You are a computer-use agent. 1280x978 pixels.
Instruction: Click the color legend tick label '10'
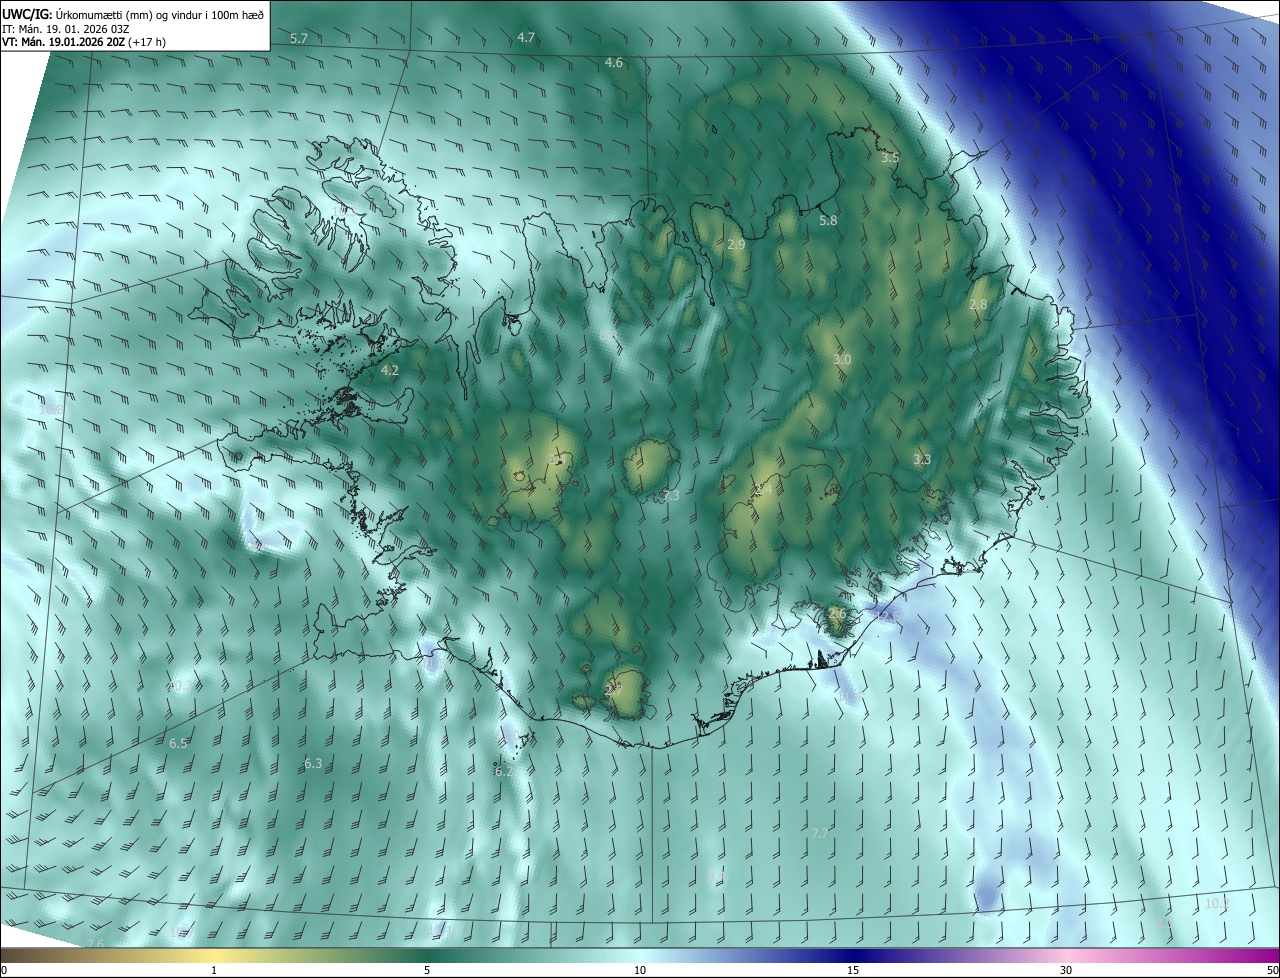(640, 971)
